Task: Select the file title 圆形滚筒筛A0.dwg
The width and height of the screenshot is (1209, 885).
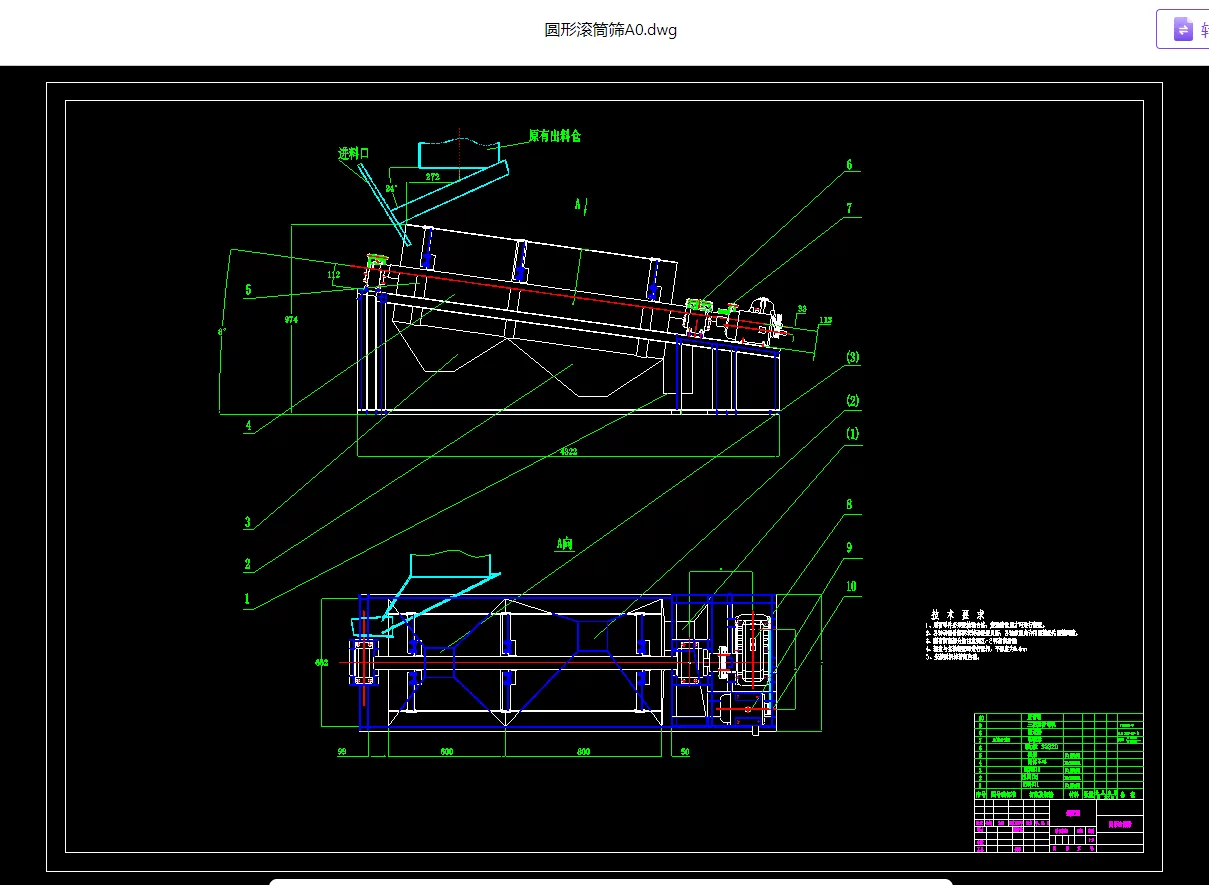Action: tap(610, 30)
